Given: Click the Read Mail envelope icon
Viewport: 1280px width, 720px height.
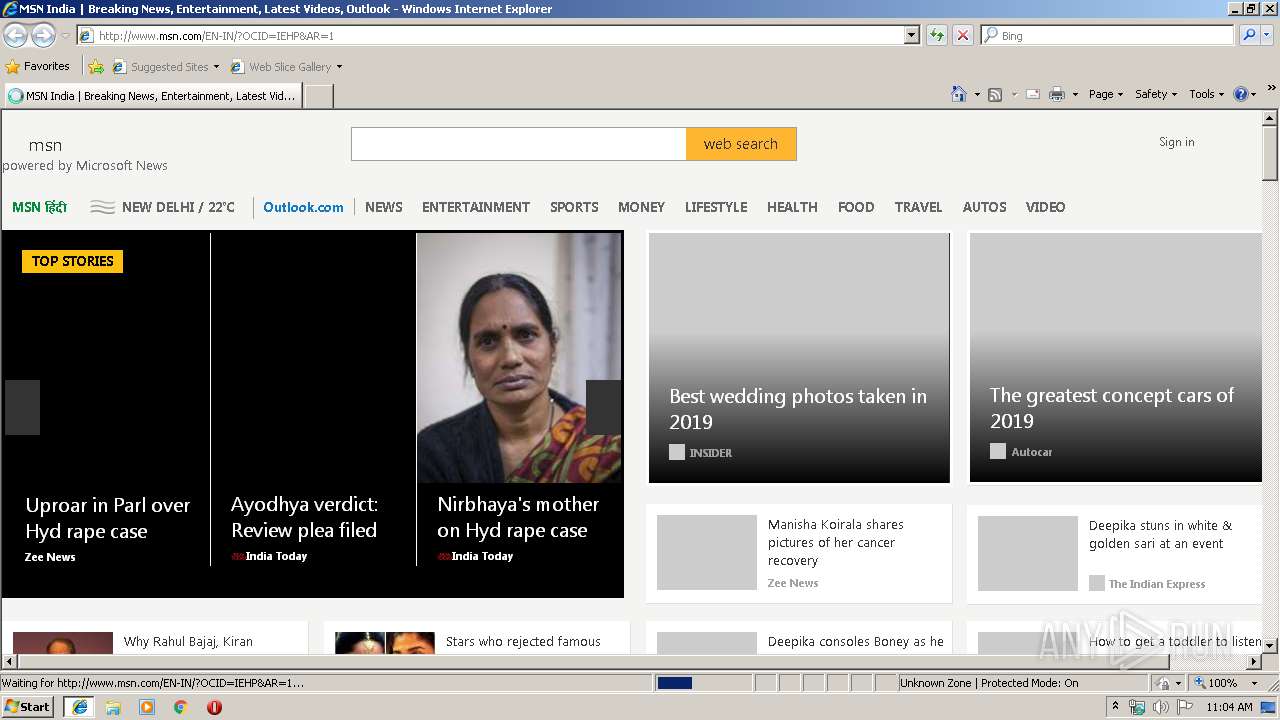Looking at the screenshot, I should 1033,94.
